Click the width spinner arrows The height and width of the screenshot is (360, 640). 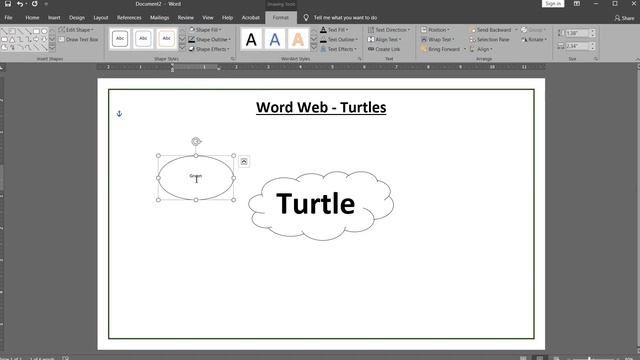point(593,46)
